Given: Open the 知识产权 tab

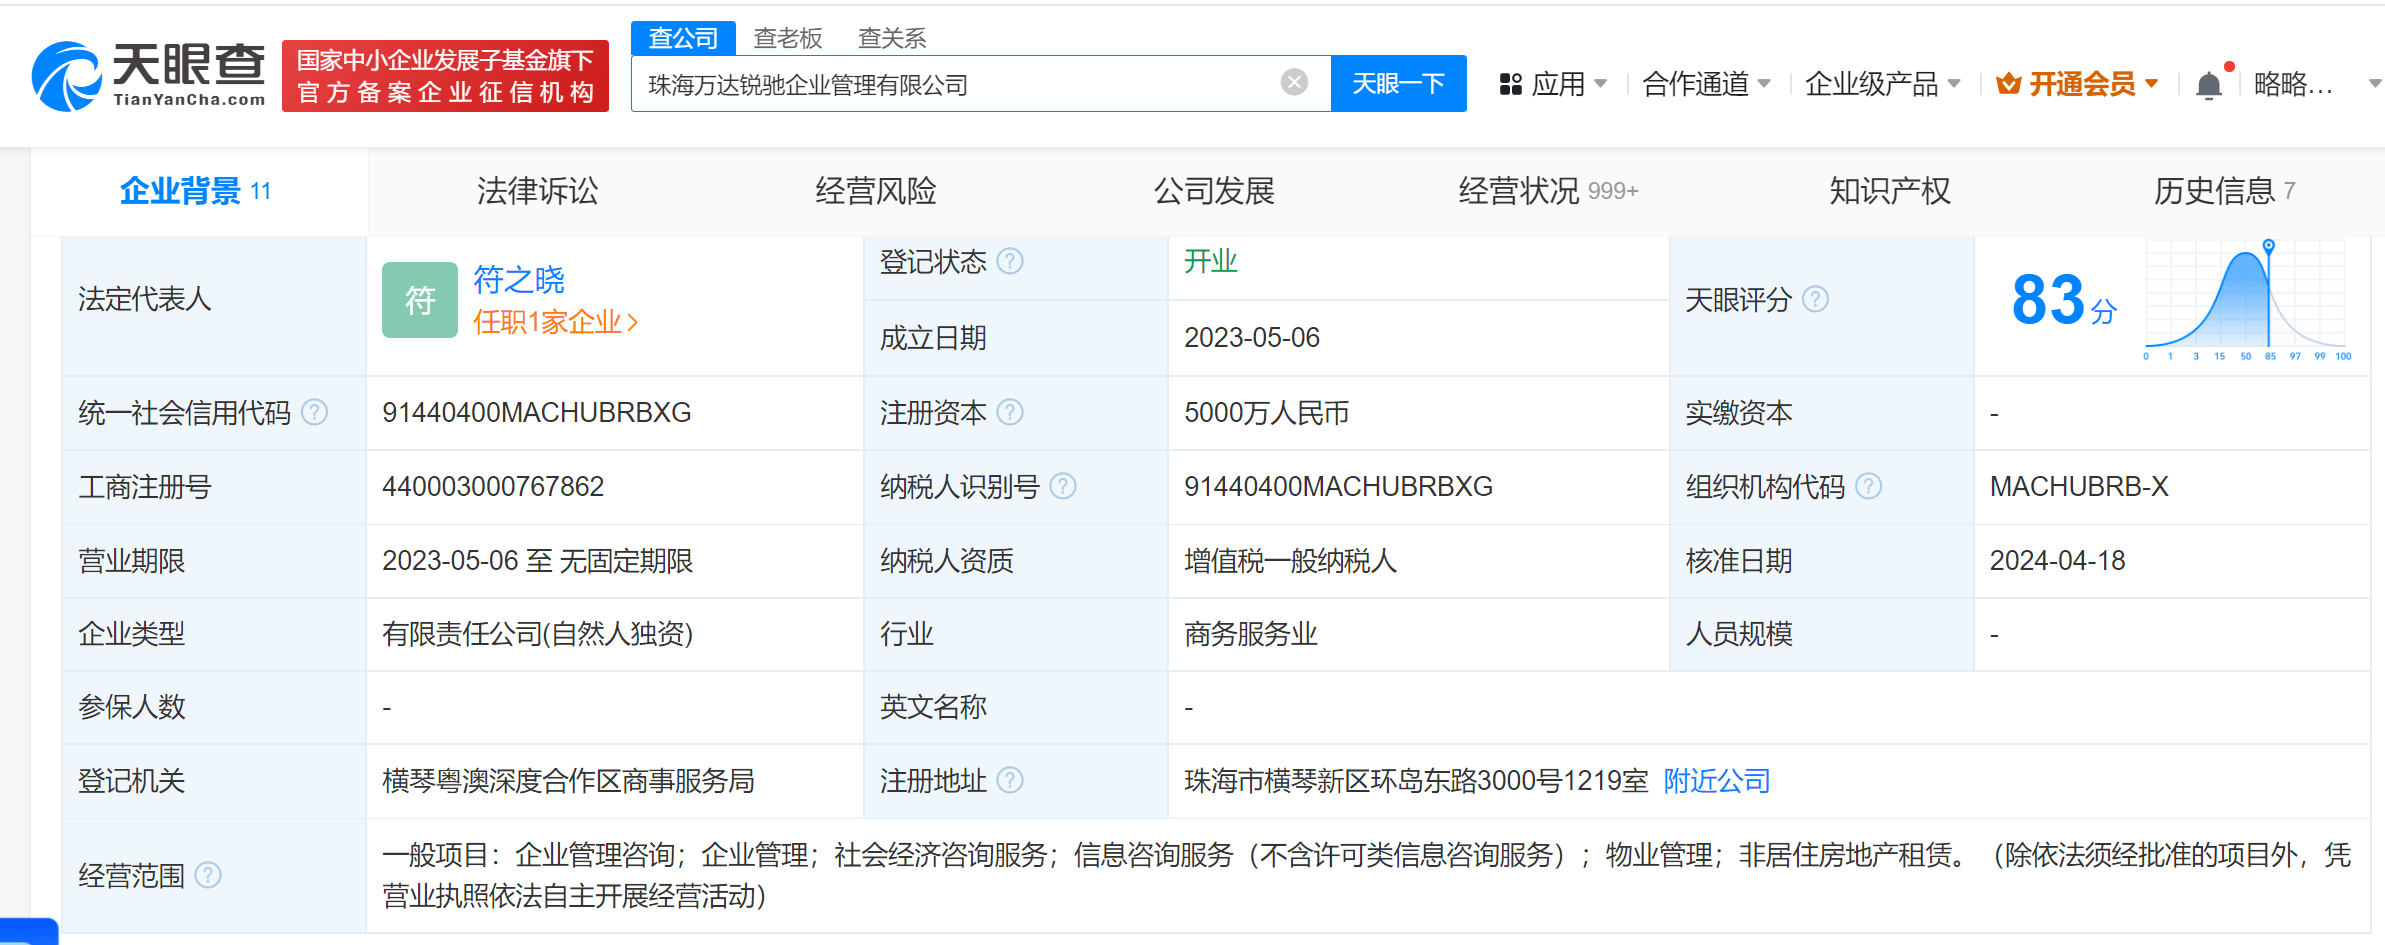Looking at the screenshot, I should coord(1890,191).
